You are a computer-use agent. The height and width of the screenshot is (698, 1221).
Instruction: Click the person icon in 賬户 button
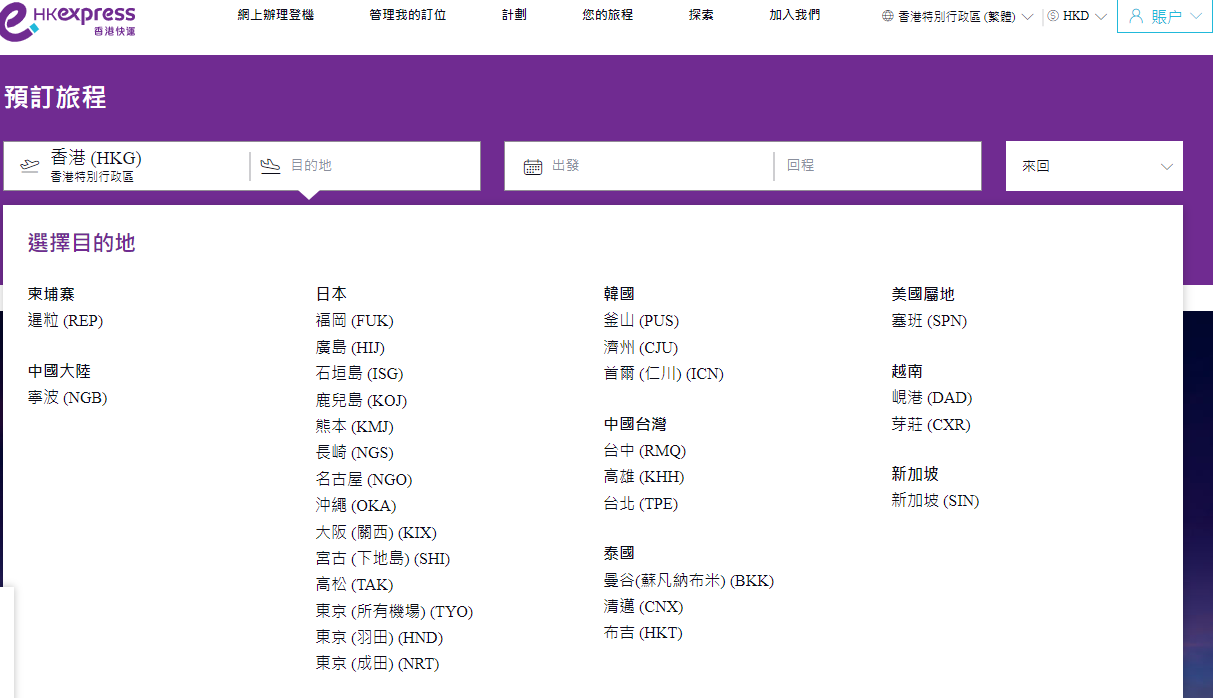(x=1136, y=15)
